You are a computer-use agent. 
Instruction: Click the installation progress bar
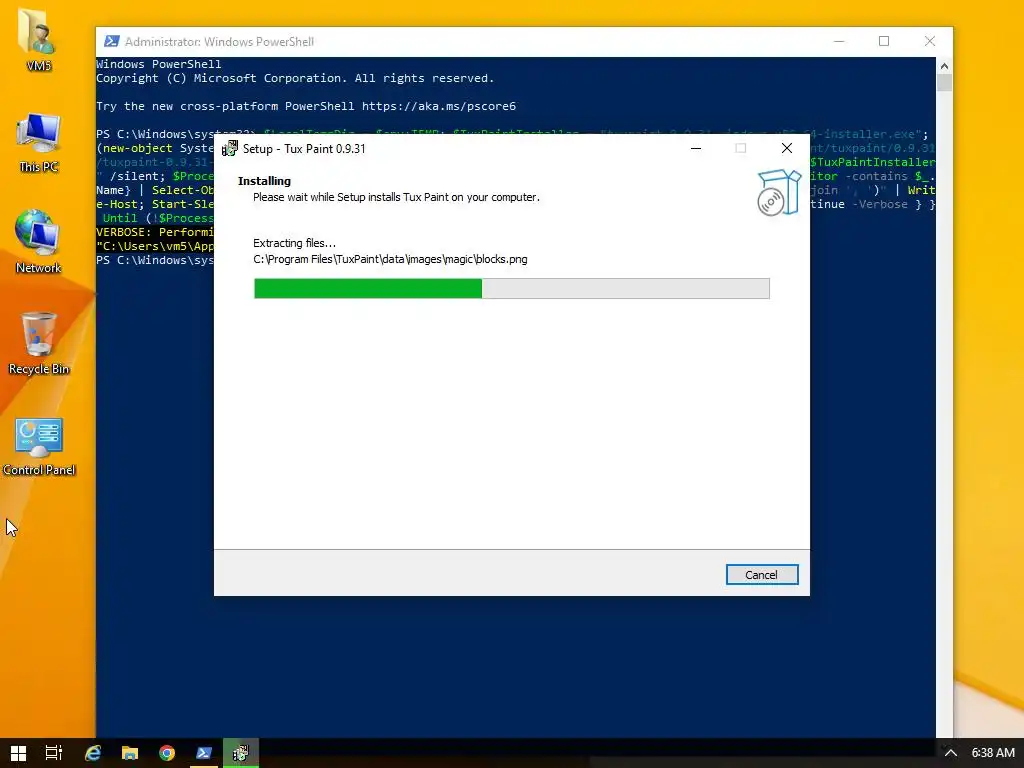pos(511,288)
